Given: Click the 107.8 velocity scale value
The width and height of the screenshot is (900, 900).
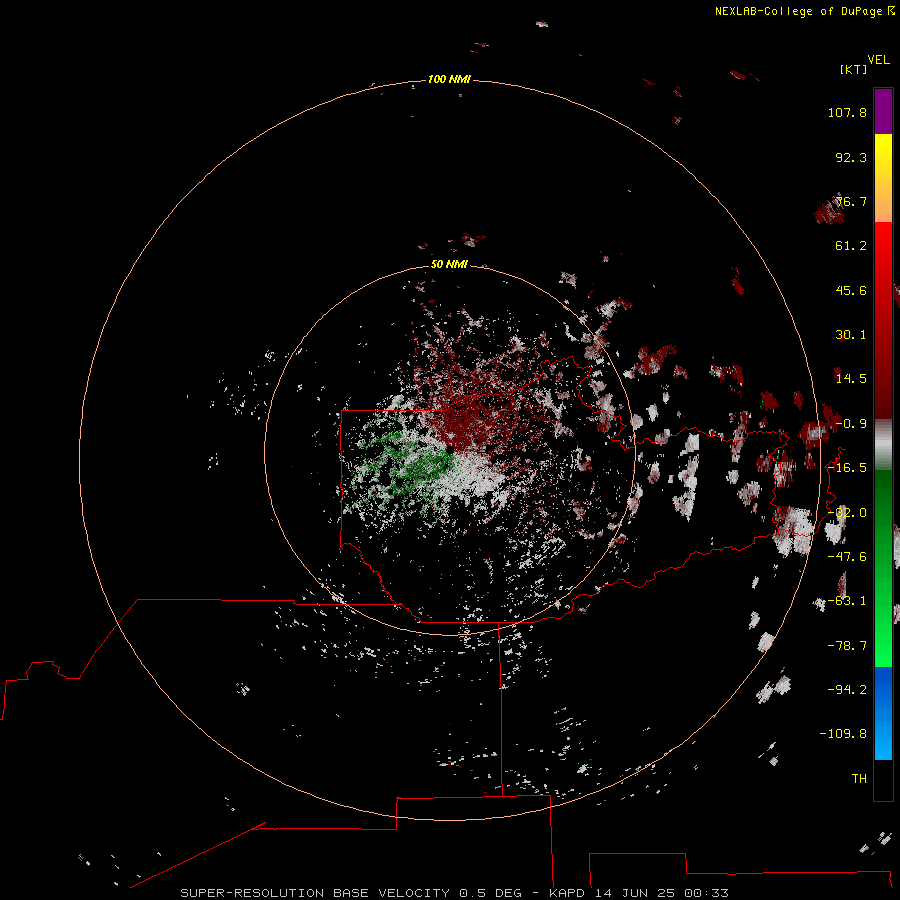Looking at the screenshot, I should point(847,112).
